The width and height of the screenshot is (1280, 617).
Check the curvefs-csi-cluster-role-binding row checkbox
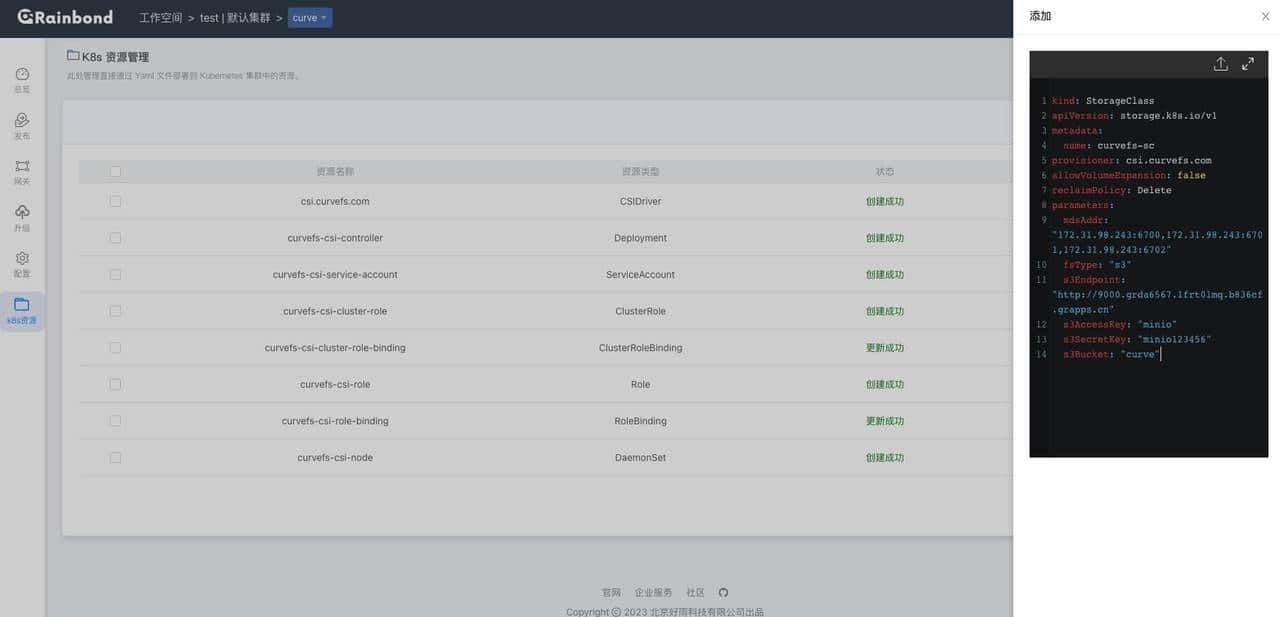[115, 348]
